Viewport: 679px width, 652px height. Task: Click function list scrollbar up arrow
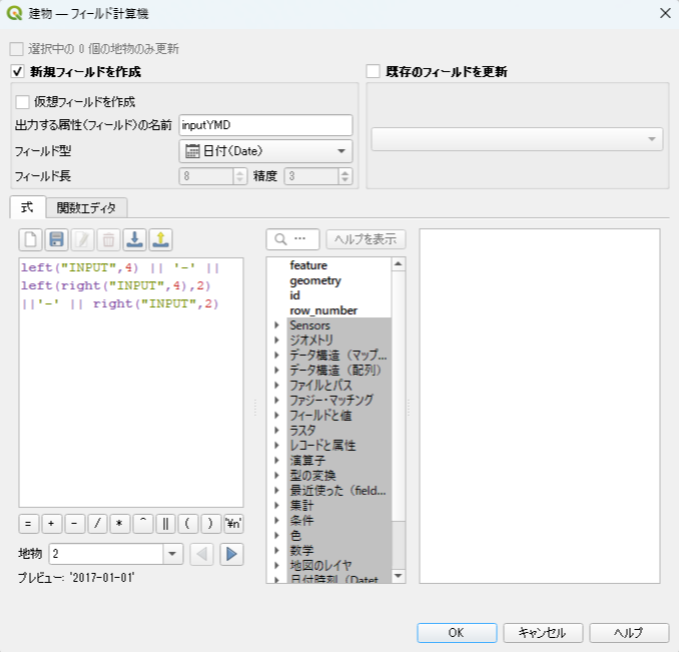pos(398,264)
